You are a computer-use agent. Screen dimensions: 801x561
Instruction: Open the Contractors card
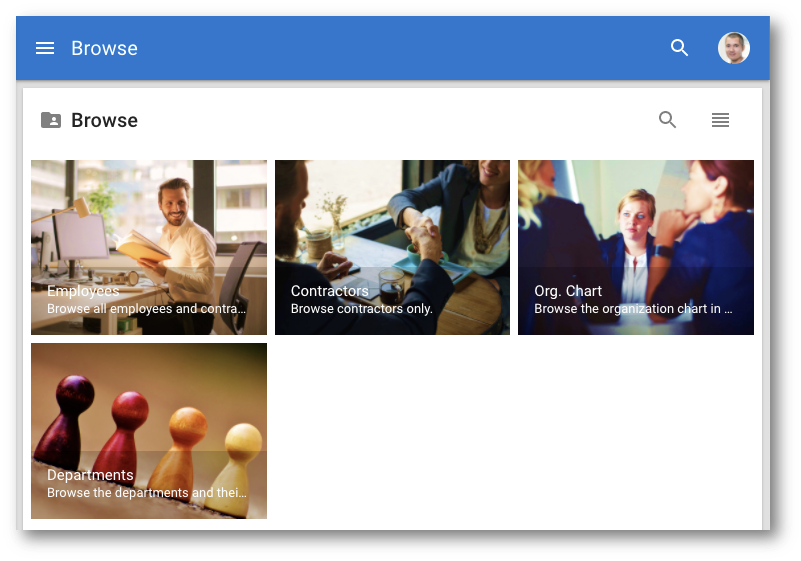pos(392,247)
